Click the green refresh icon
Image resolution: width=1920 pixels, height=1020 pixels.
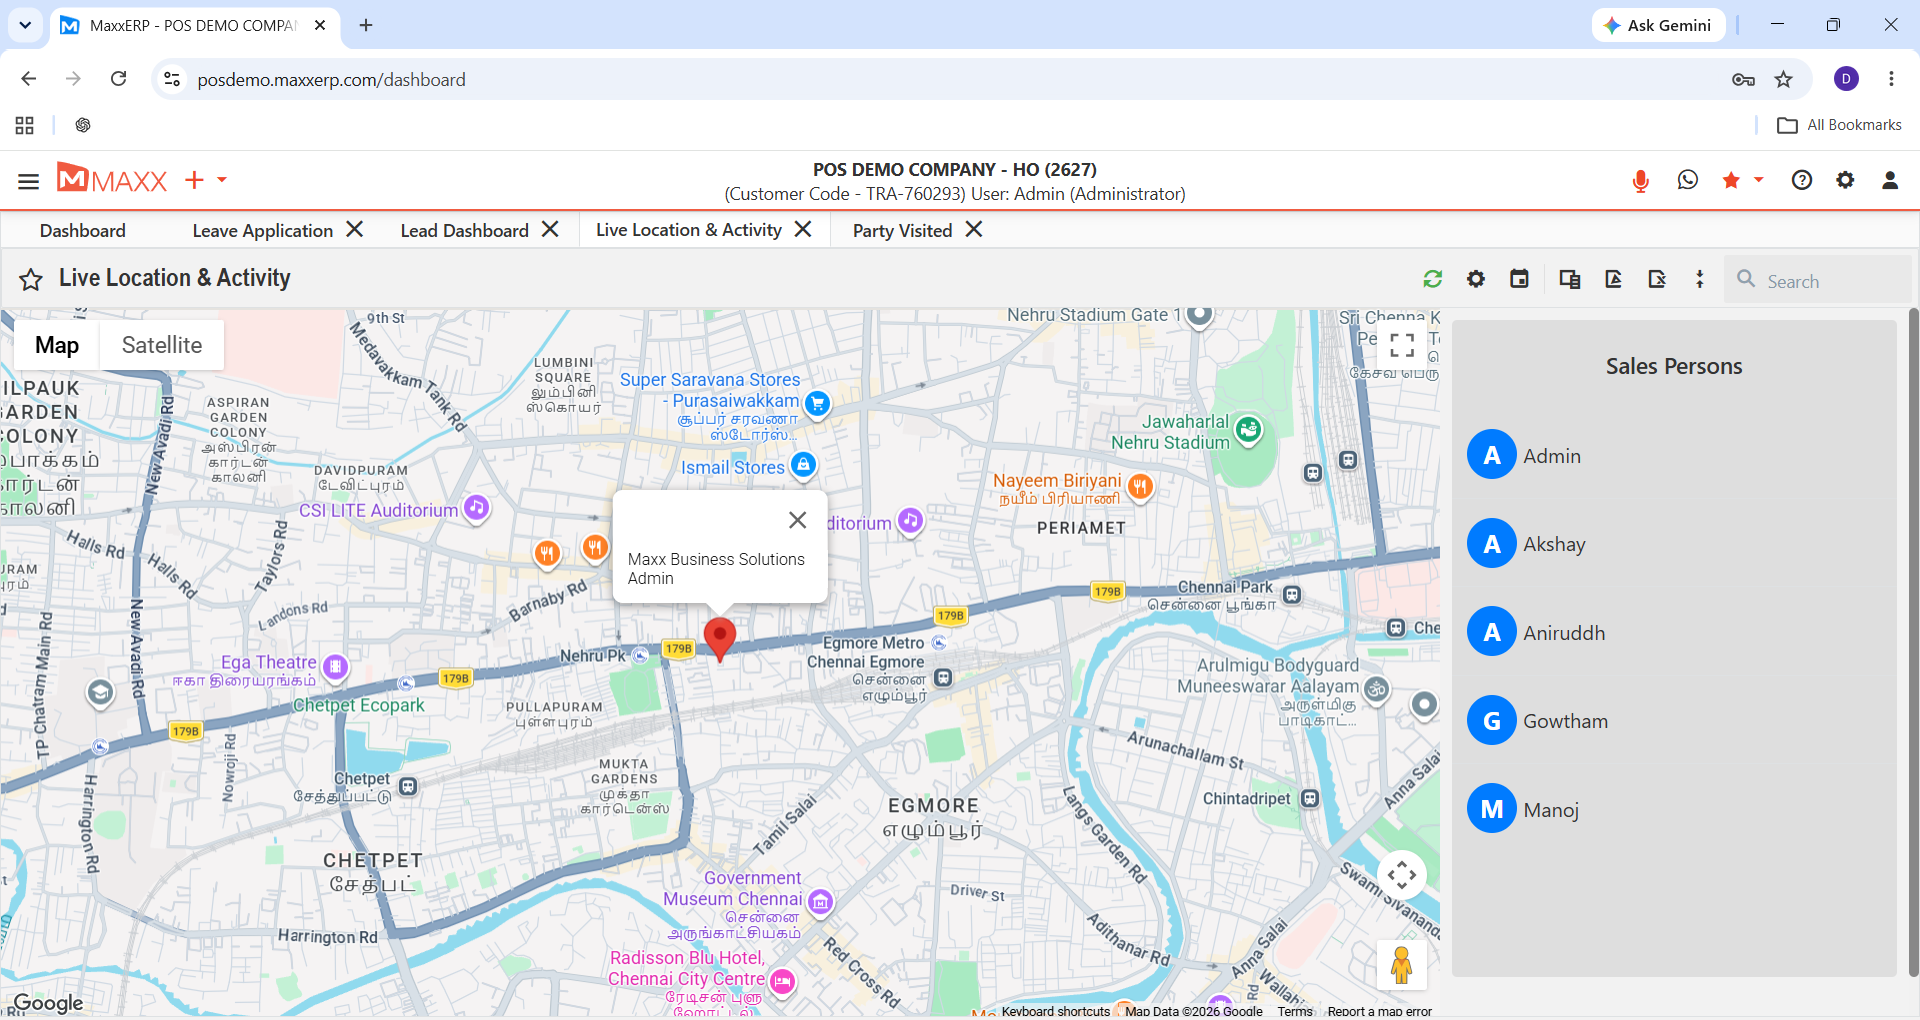[1433, 279]
